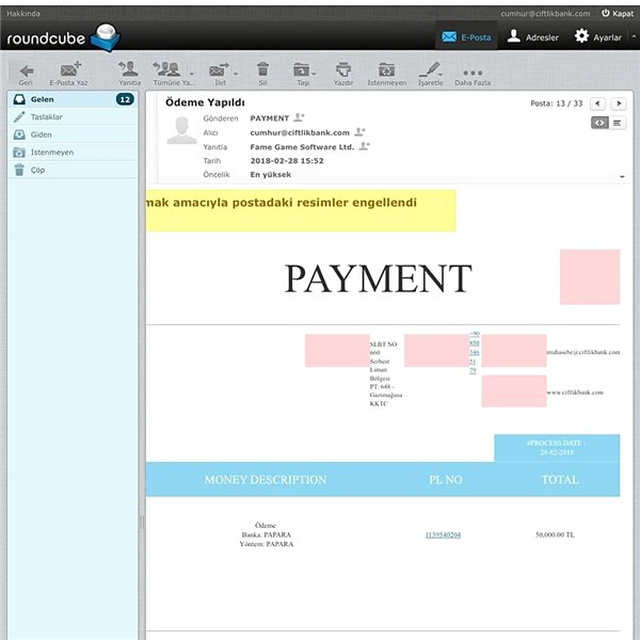Image resolution: width=640 pixels, height=640 pixels.
Task: Mark as junk with İstenmeyen toolbar icon
Action: click(x=386, y=70)
